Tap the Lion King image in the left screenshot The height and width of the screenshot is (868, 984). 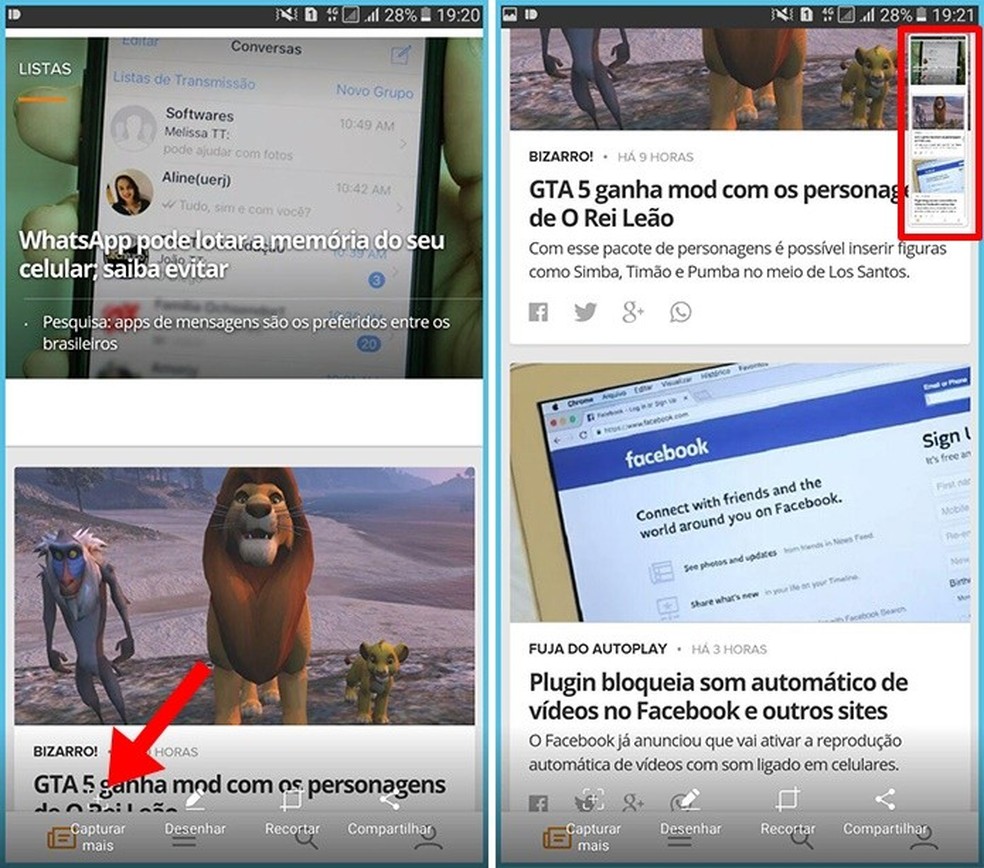tap(244, 596)
